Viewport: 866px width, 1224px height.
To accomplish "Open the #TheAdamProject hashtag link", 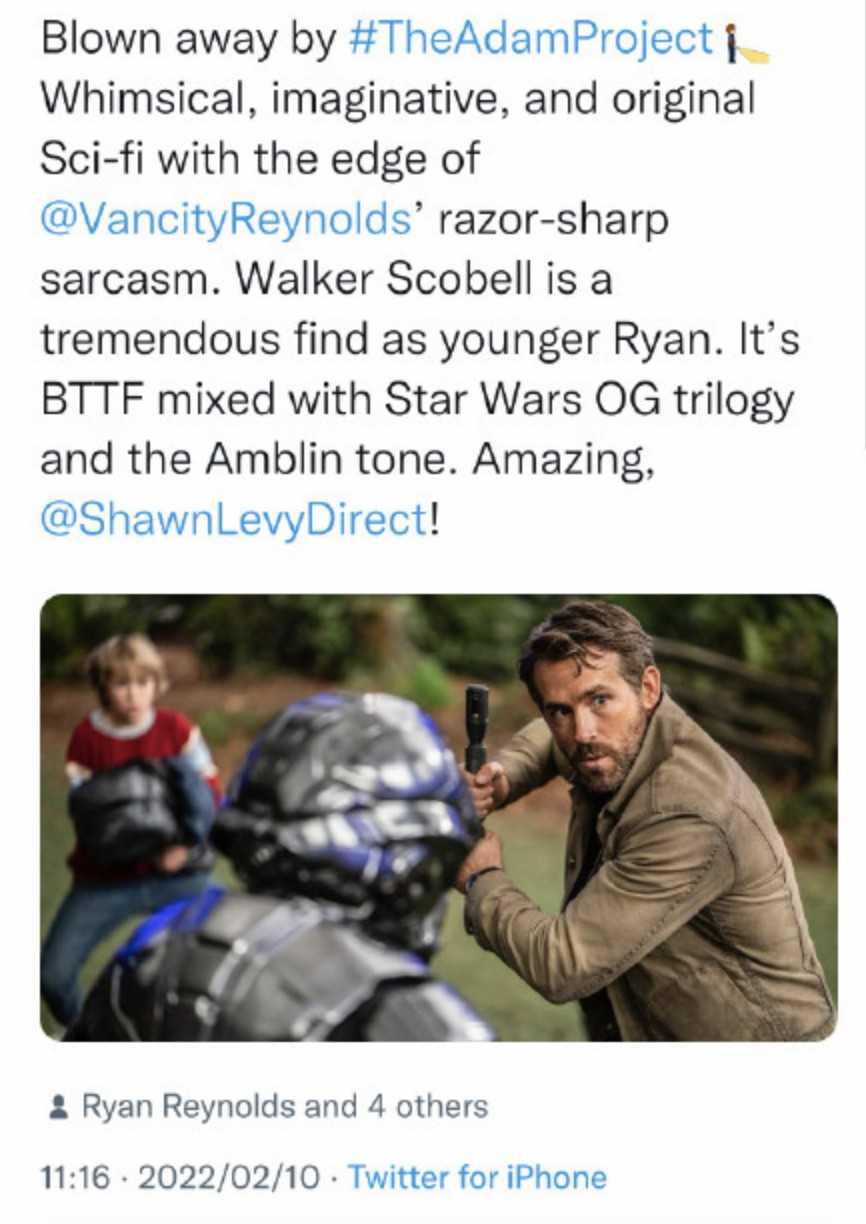I will 531,39.
